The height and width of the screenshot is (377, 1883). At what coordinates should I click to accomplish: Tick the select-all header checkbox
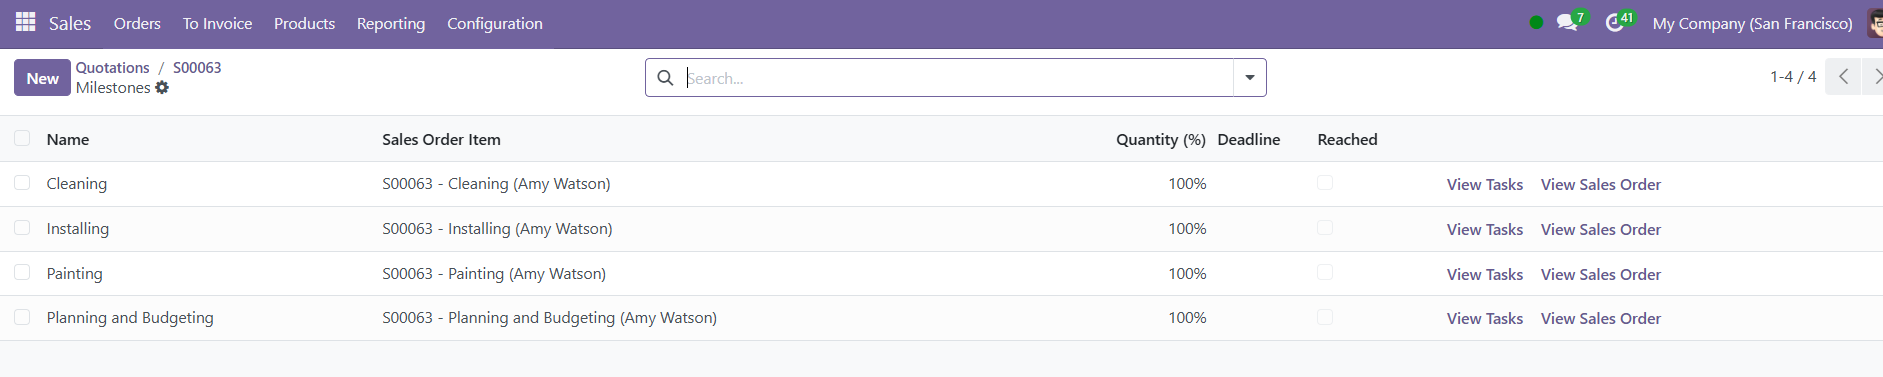tap(22, 139)
